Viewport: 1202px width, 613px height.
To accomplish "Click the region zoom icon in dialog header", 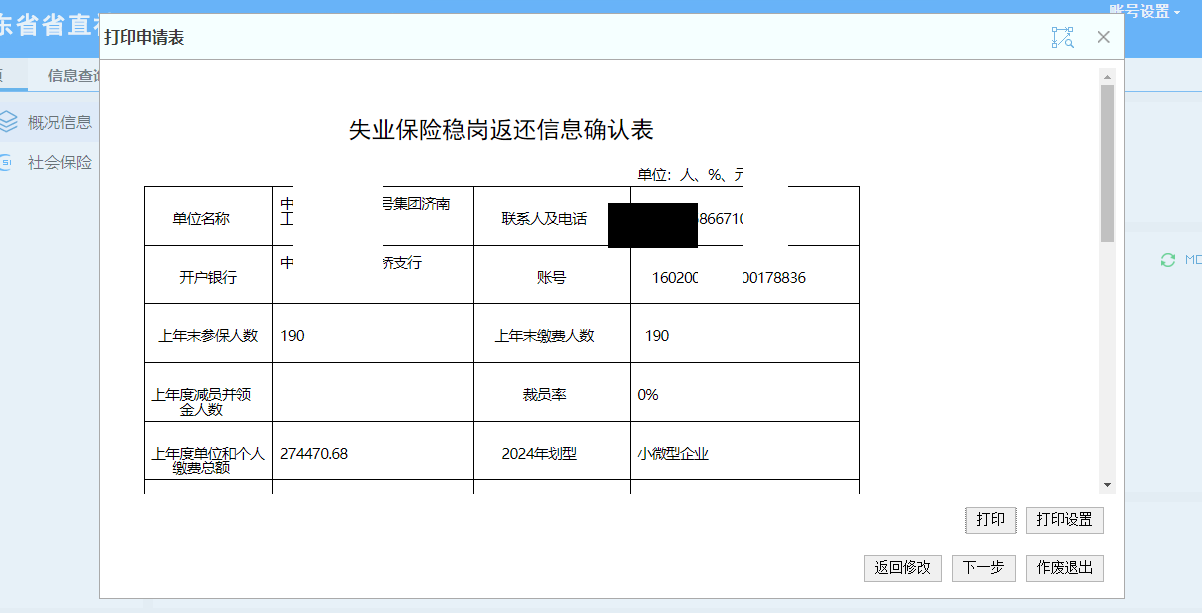I will click(1062, 38).
